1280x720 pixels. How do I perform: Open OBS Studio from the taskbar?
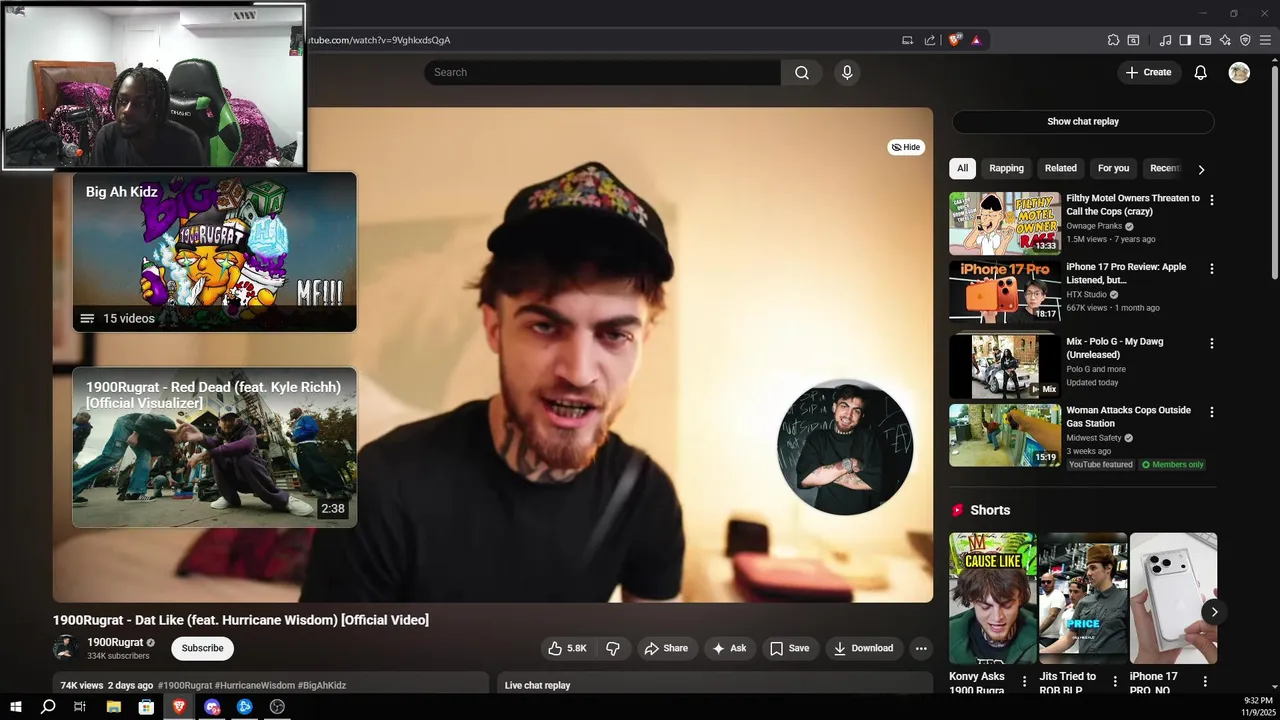[x=277, y=707]
